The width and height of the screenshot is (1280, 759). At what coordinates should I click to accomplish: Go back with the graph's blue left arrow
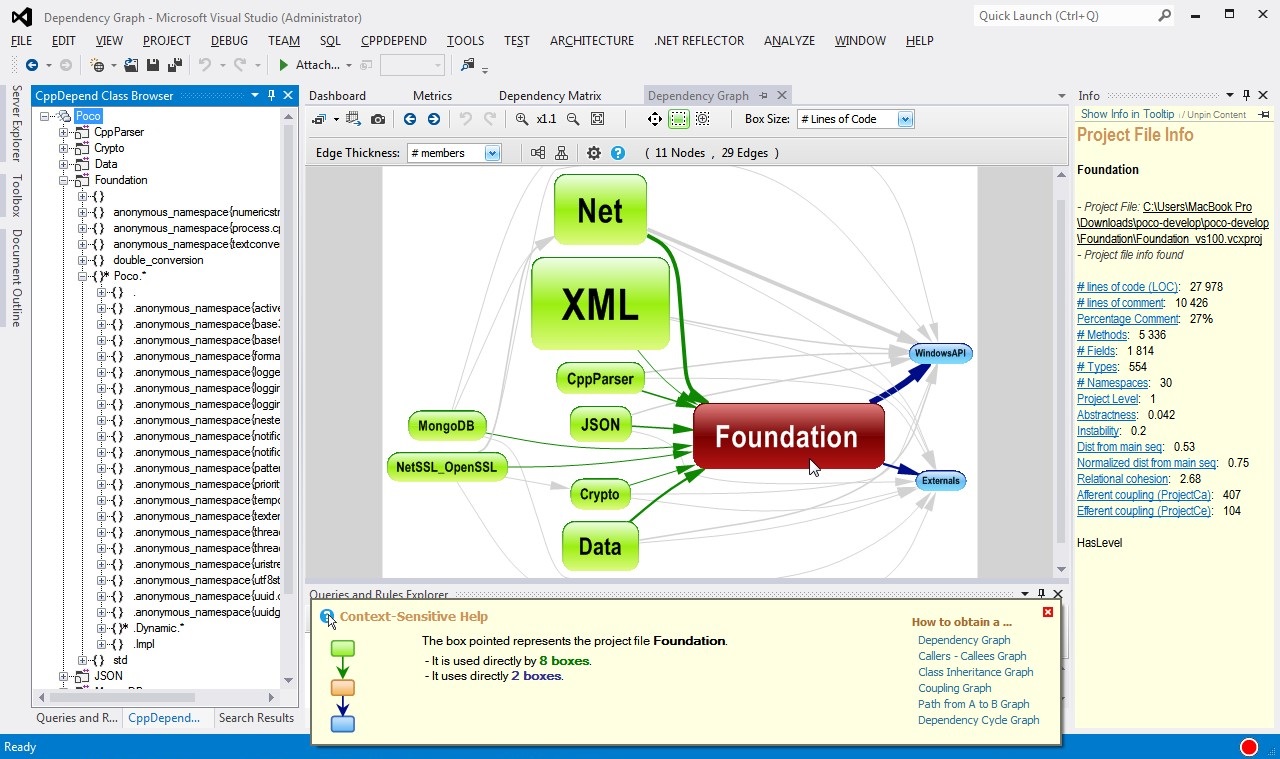(410, 119)
